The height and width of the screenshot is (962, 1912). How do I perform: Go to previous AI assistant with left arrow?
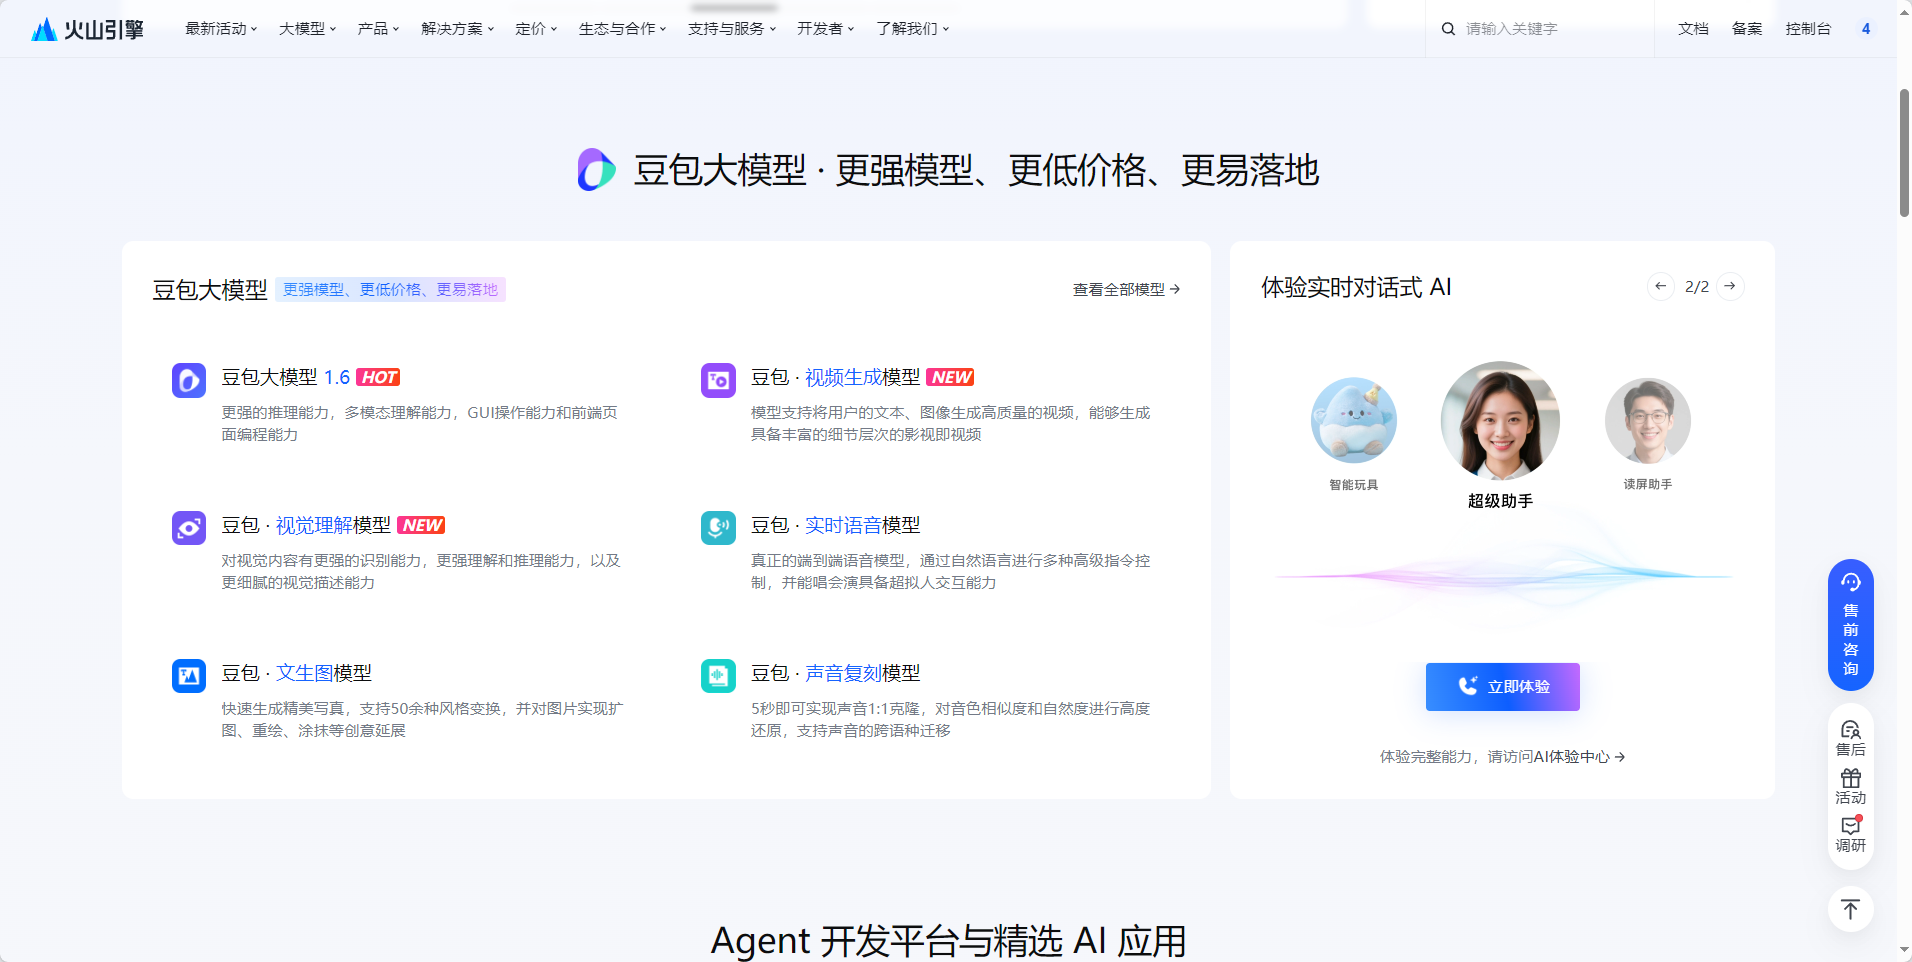1660,287
